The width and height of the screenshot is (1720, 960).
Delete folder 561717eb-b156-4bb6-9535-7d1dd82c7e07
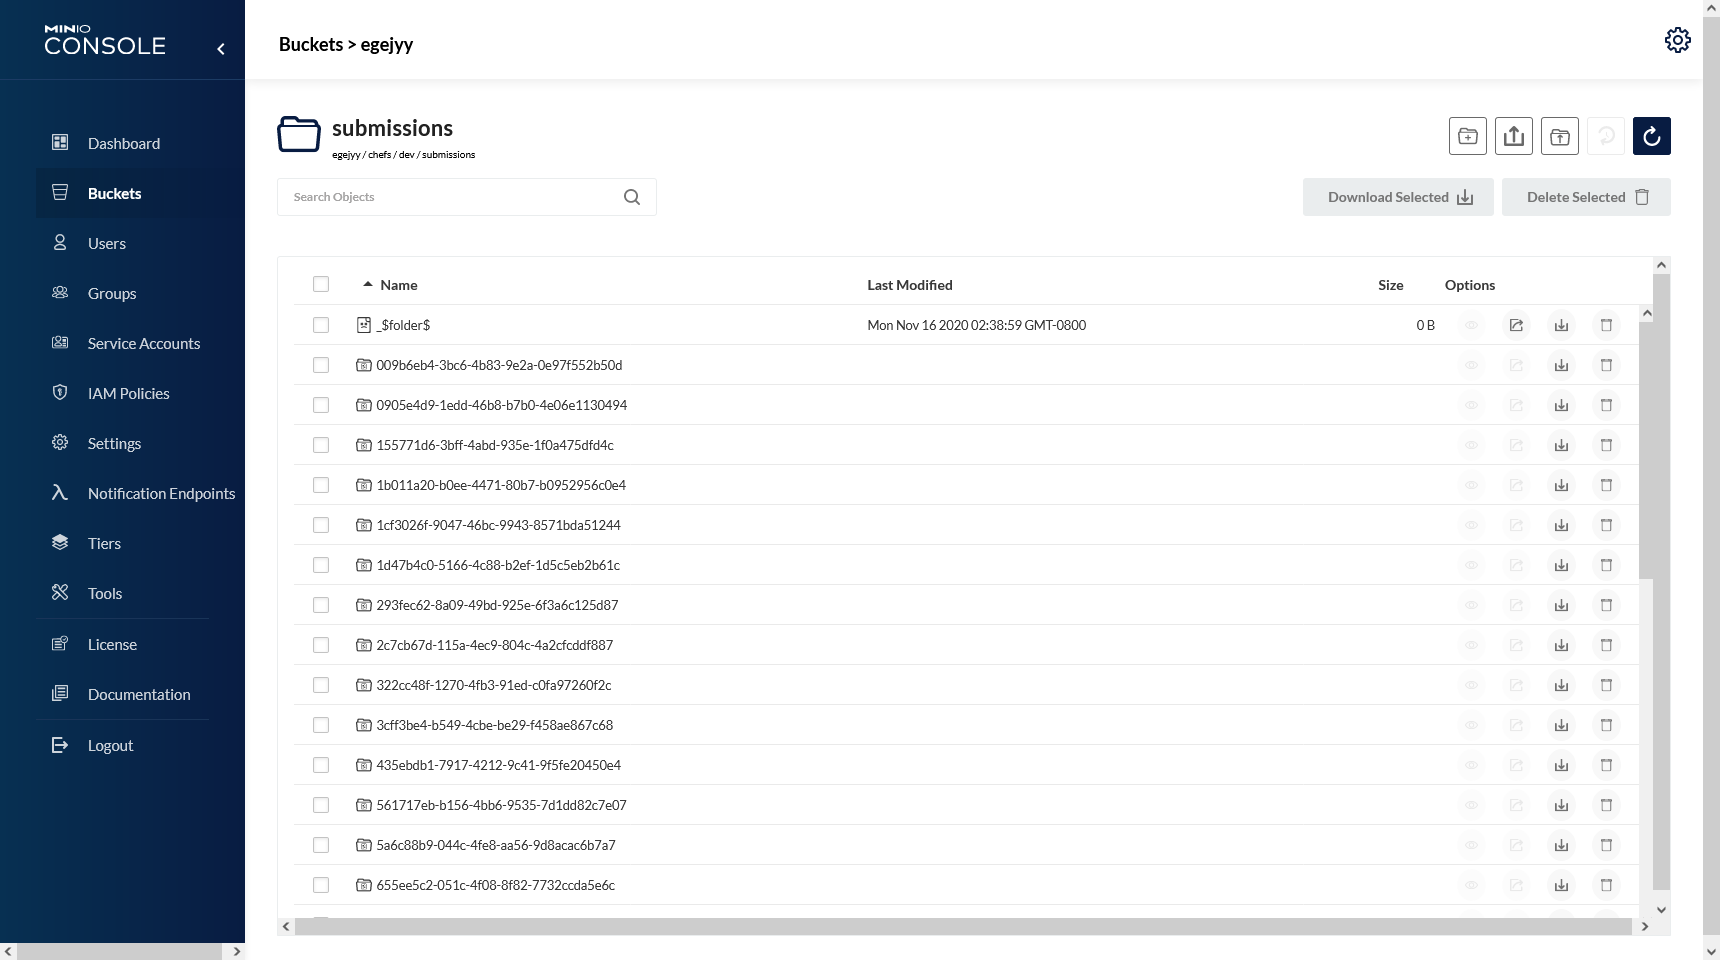[x=1606, y=805]
